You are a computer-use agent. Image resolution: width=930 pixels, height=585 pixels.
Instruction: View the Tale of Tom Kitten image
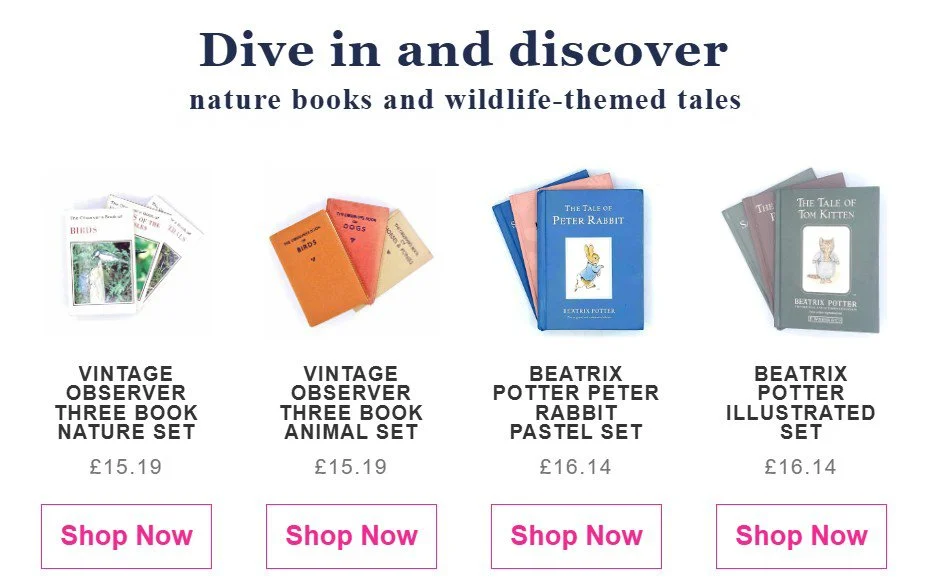[827, 257]
